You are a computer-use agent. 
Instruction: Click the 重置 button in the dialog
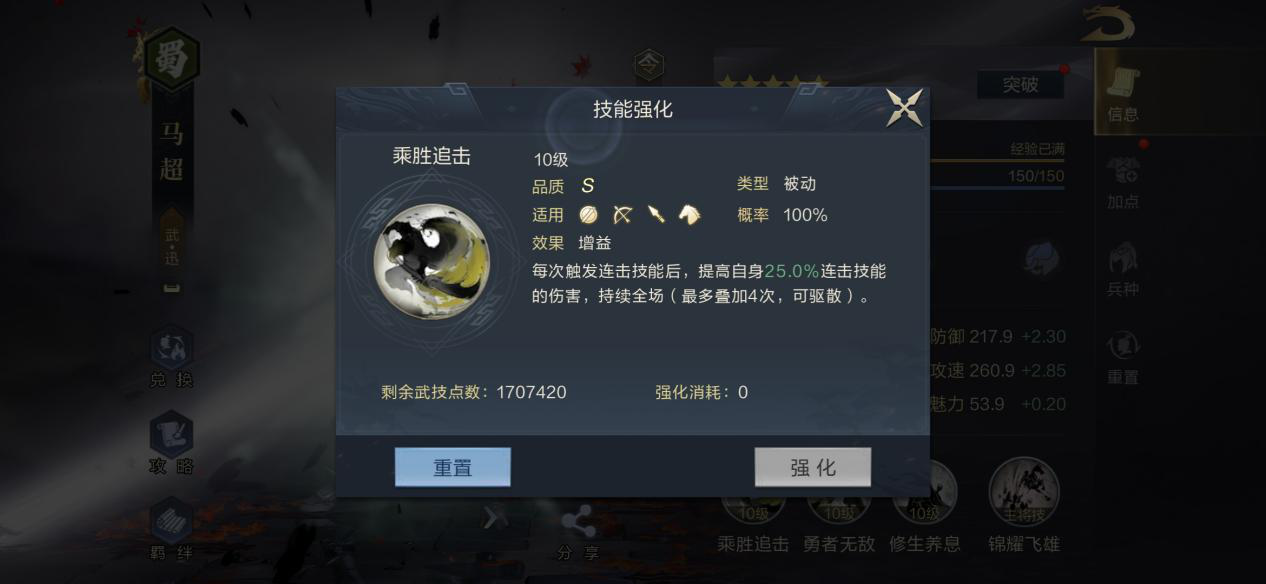[452, 467]
